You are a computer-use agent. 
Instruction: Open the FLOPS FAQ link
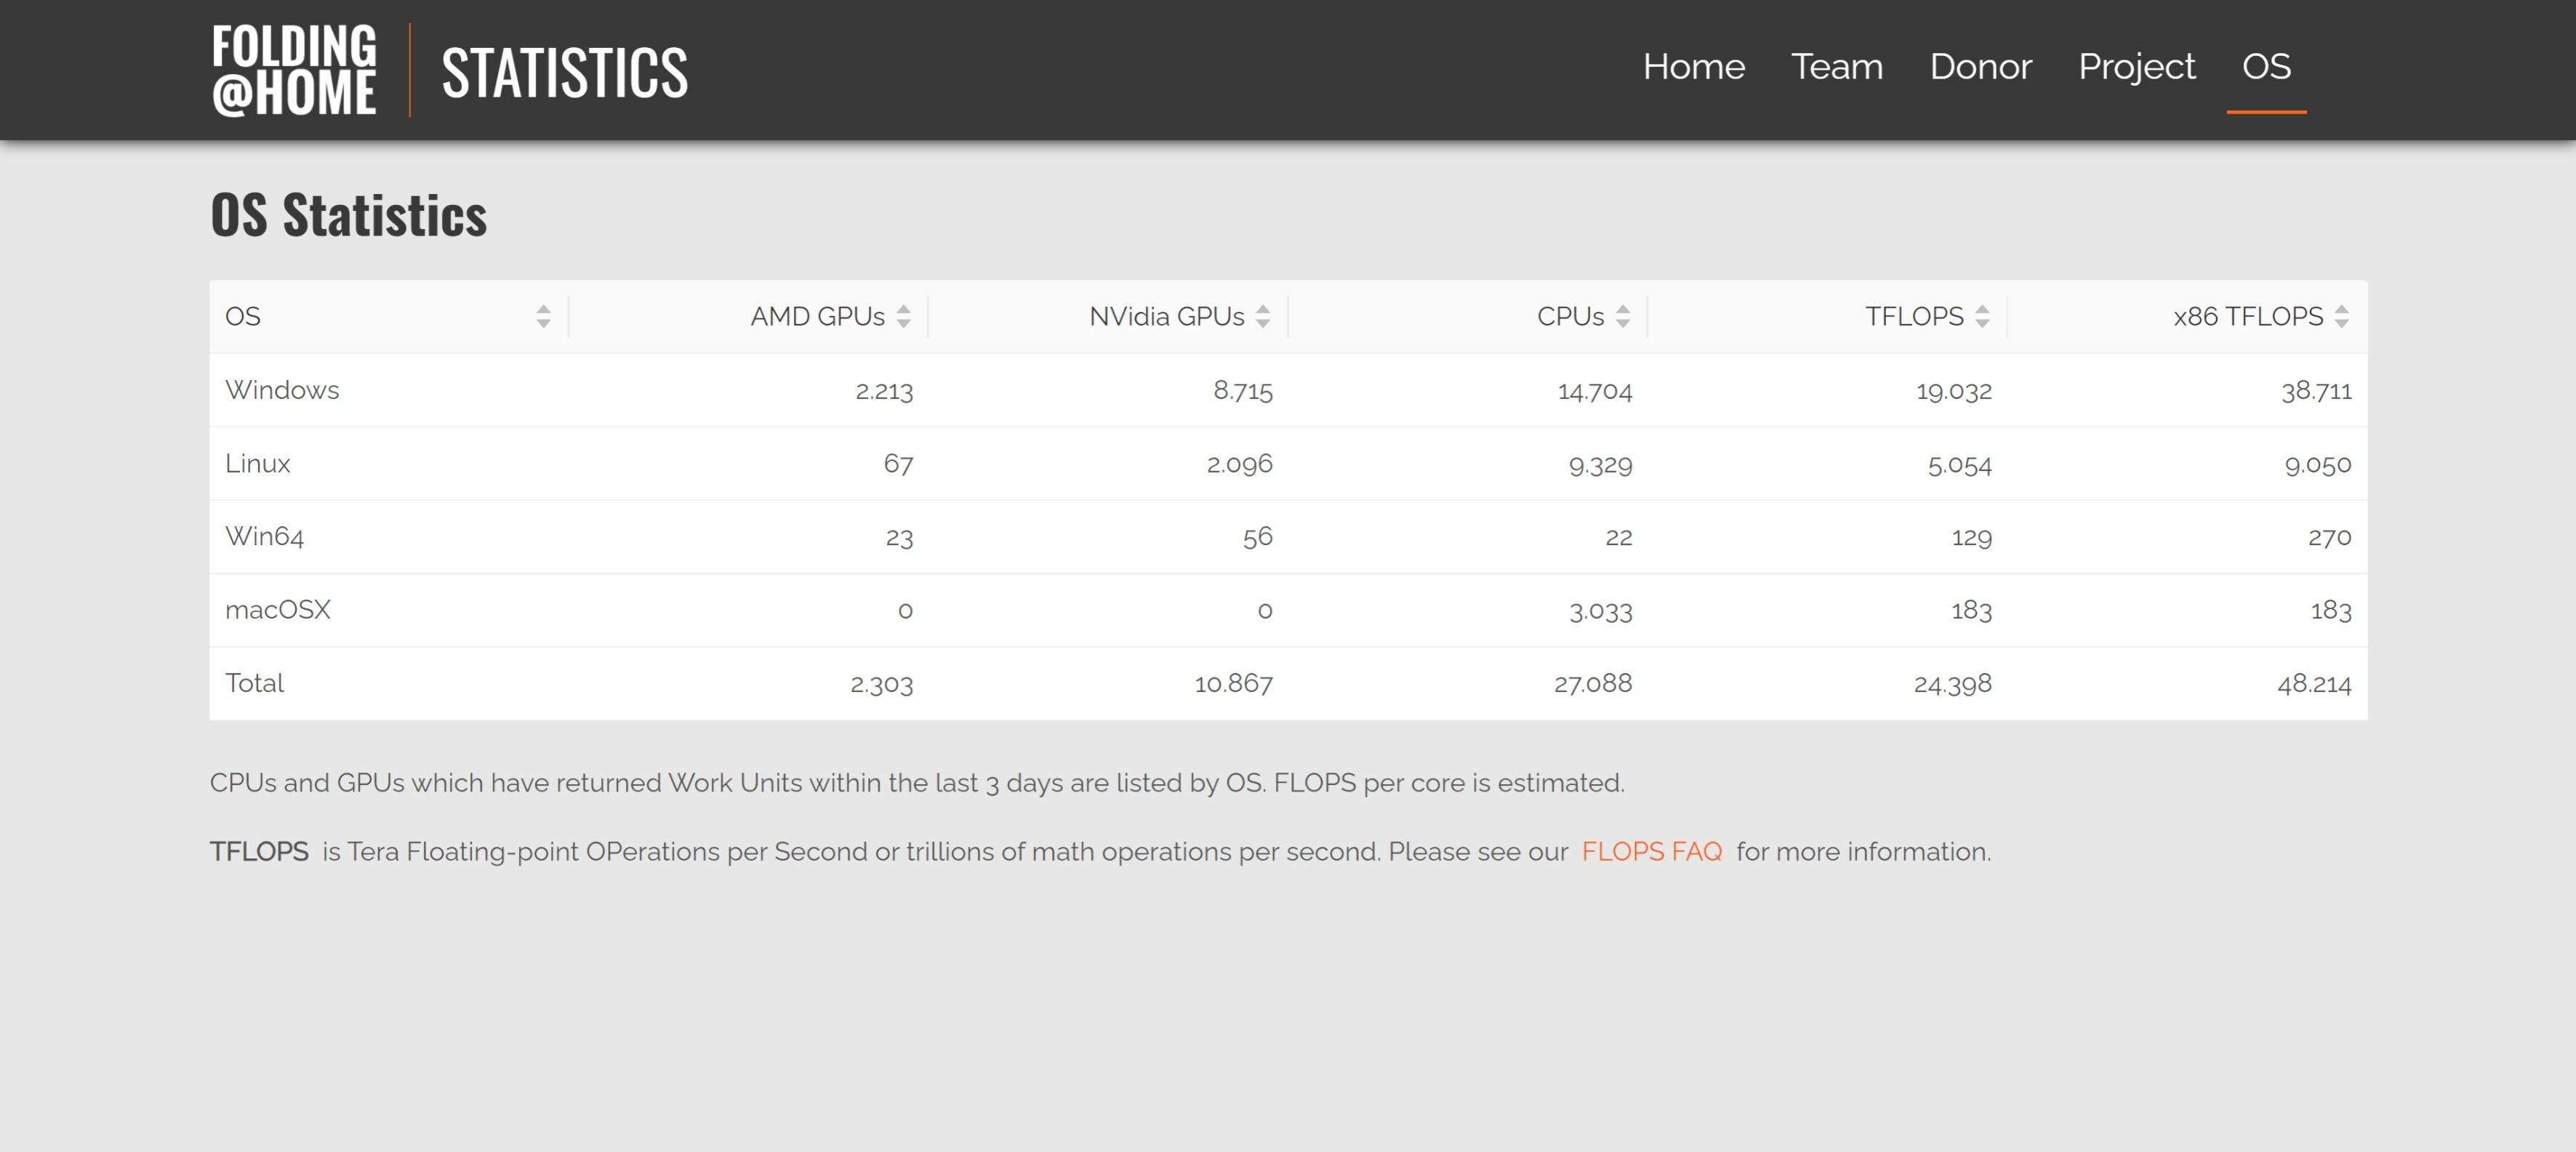(1651, 851)
